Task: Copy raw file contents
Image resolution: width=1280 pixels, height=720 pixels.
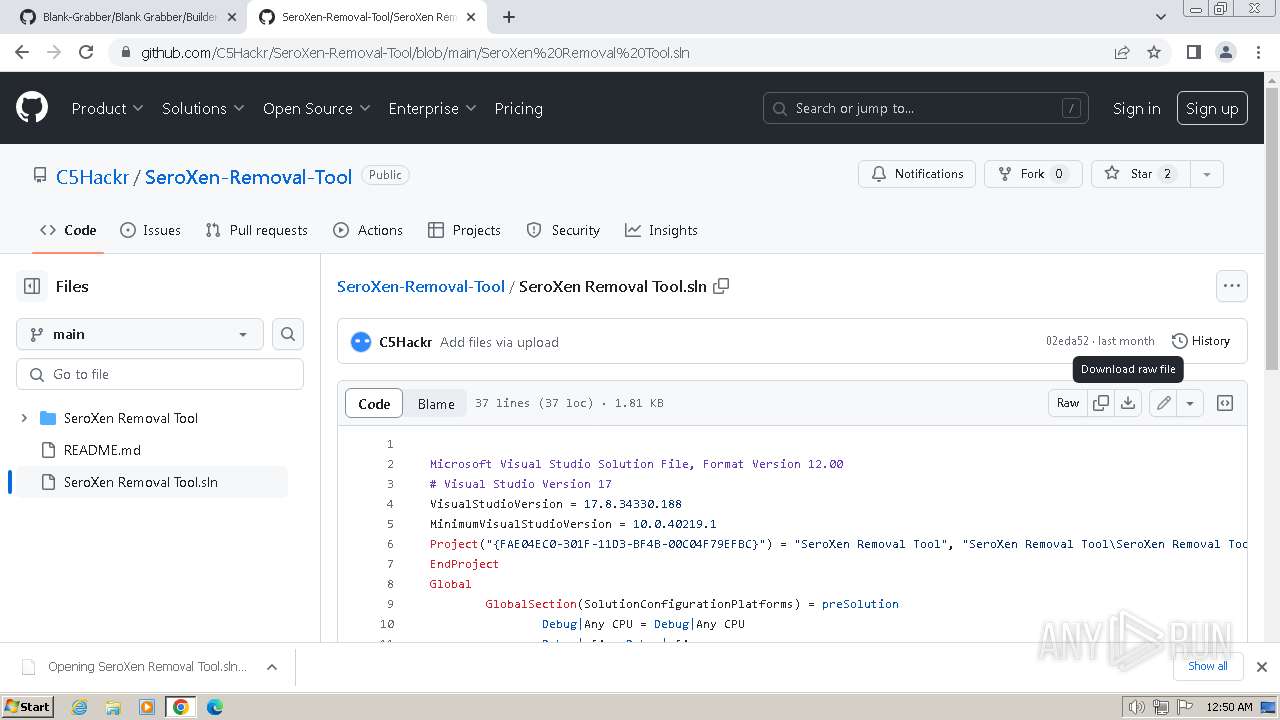Action: pos(1101,403)
